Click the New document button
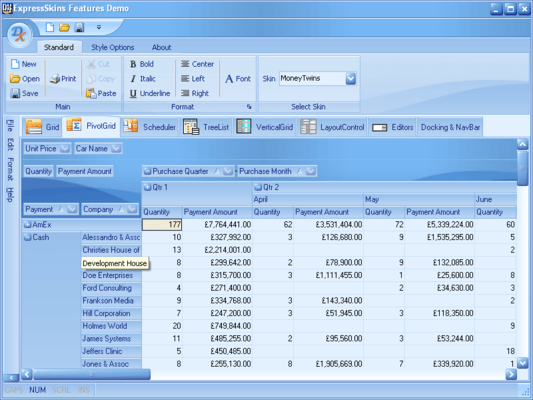Viewport: 533px width, 400px height. coord(23,64)
